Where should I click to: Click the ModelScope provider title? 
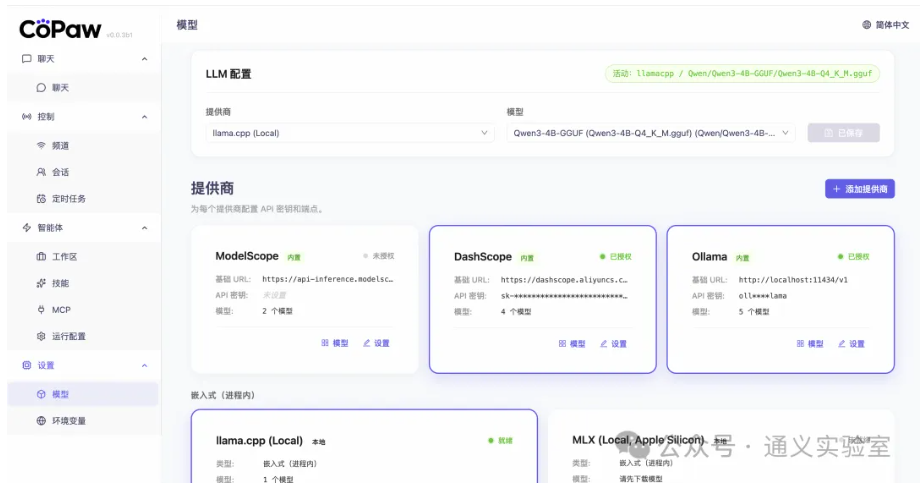coord(247,256)
